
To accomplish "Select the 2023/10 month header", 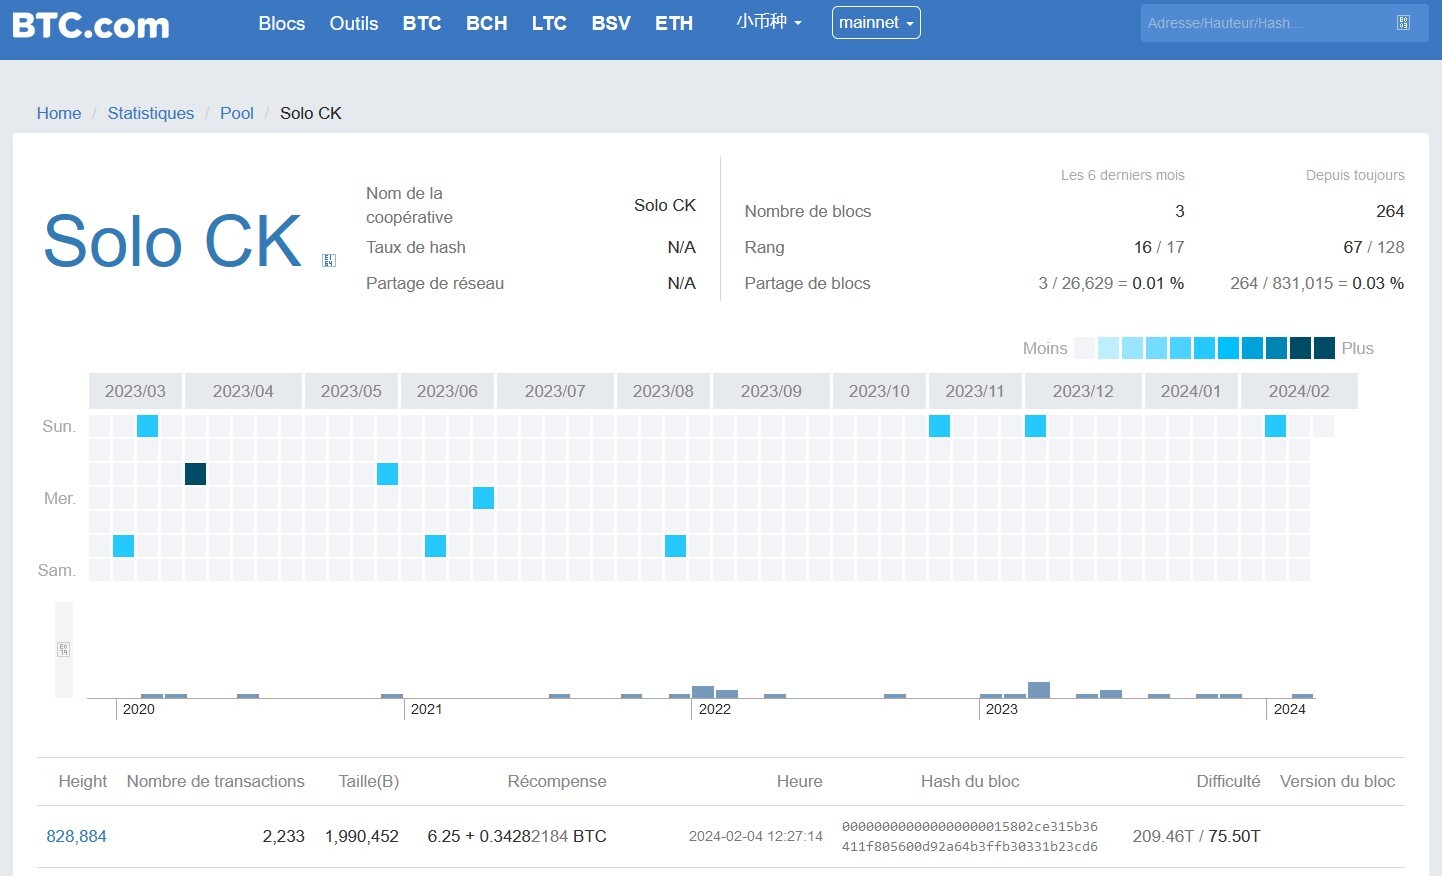I will pyautogui.click(x=879, y=391).
